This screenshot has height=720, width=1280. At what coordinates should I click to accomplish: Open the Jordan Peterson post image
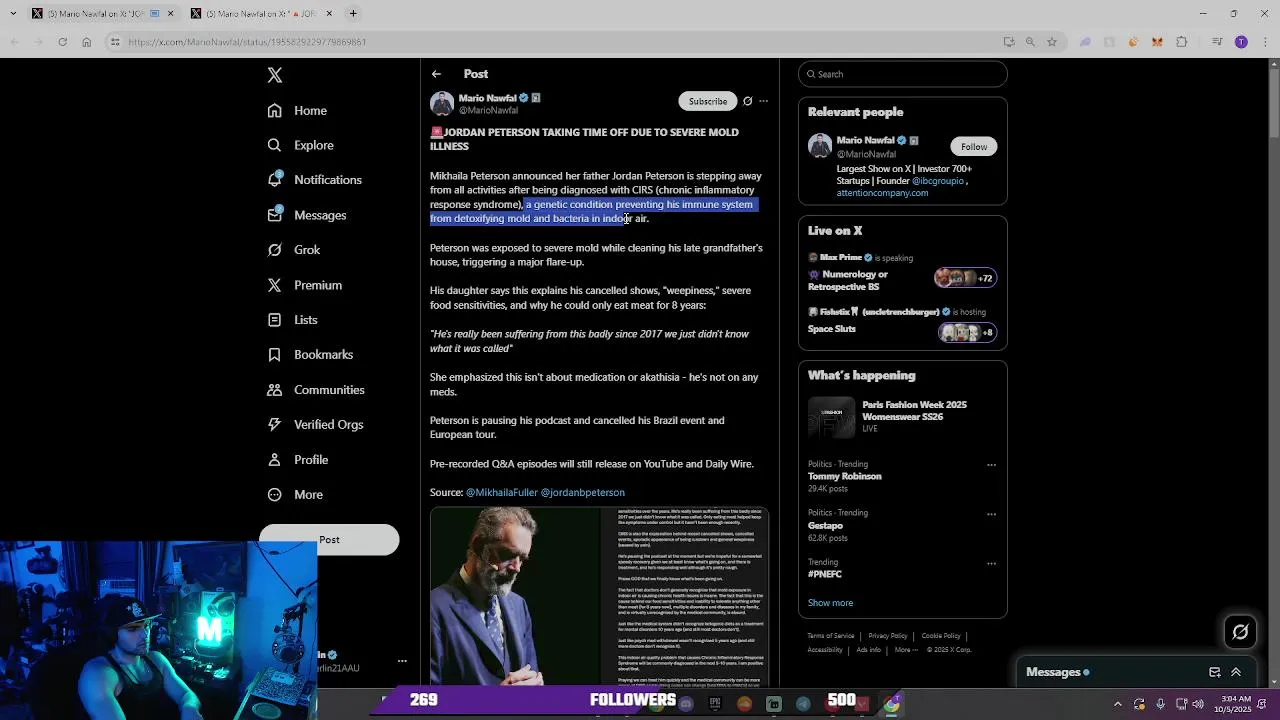[599, 596]
